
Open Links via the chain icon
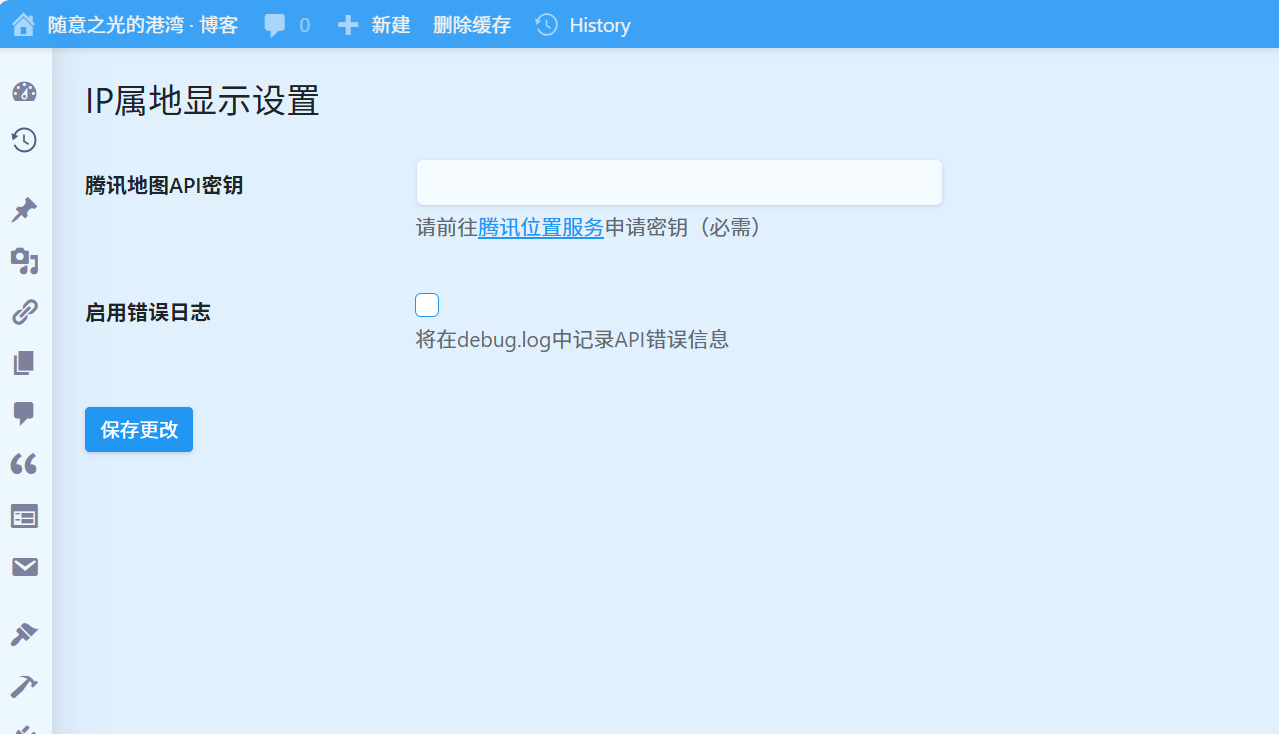click(x=24, y=312)
